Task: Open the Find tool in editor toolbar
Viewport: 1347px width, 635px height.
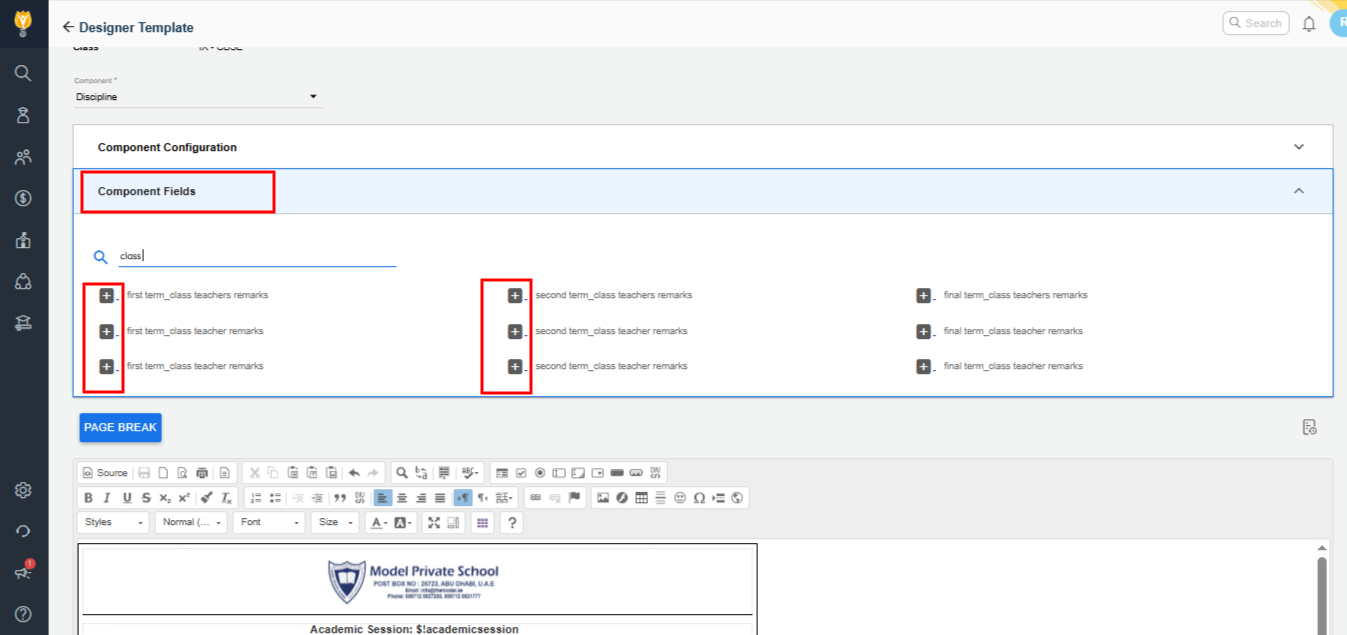Action: coord(400,473)
